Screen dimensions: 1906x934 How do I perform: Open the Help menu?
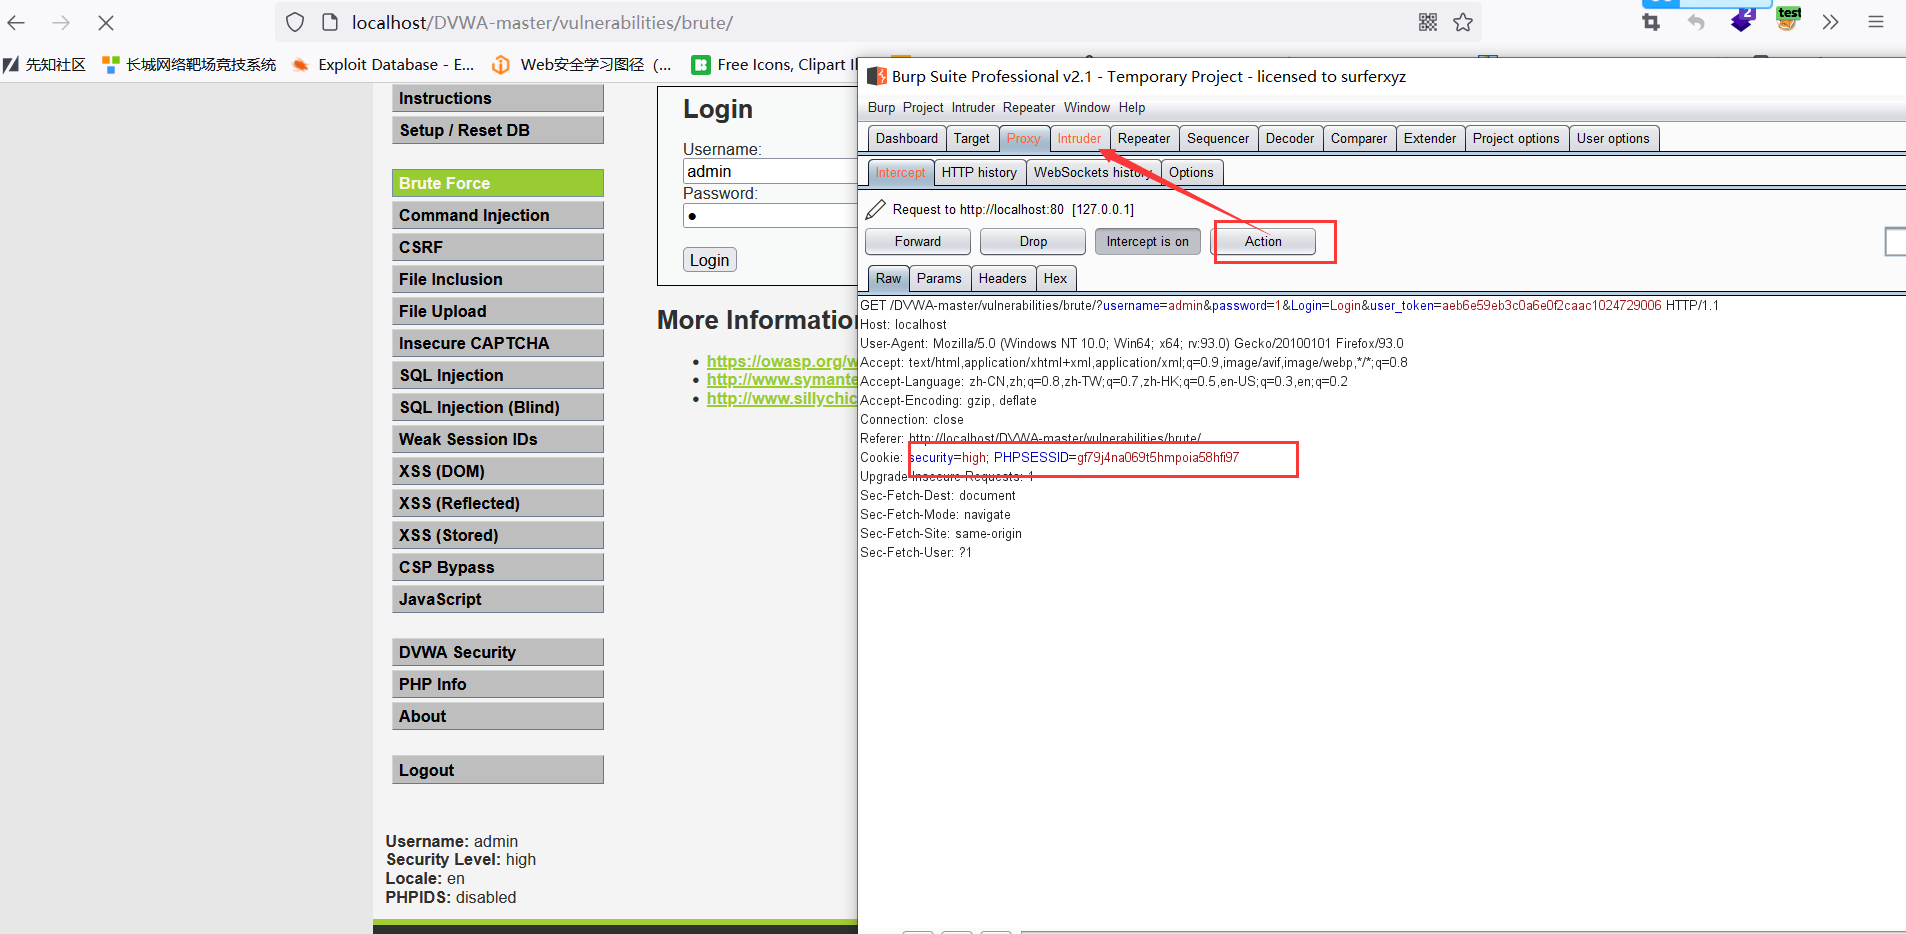(1132, 108)
